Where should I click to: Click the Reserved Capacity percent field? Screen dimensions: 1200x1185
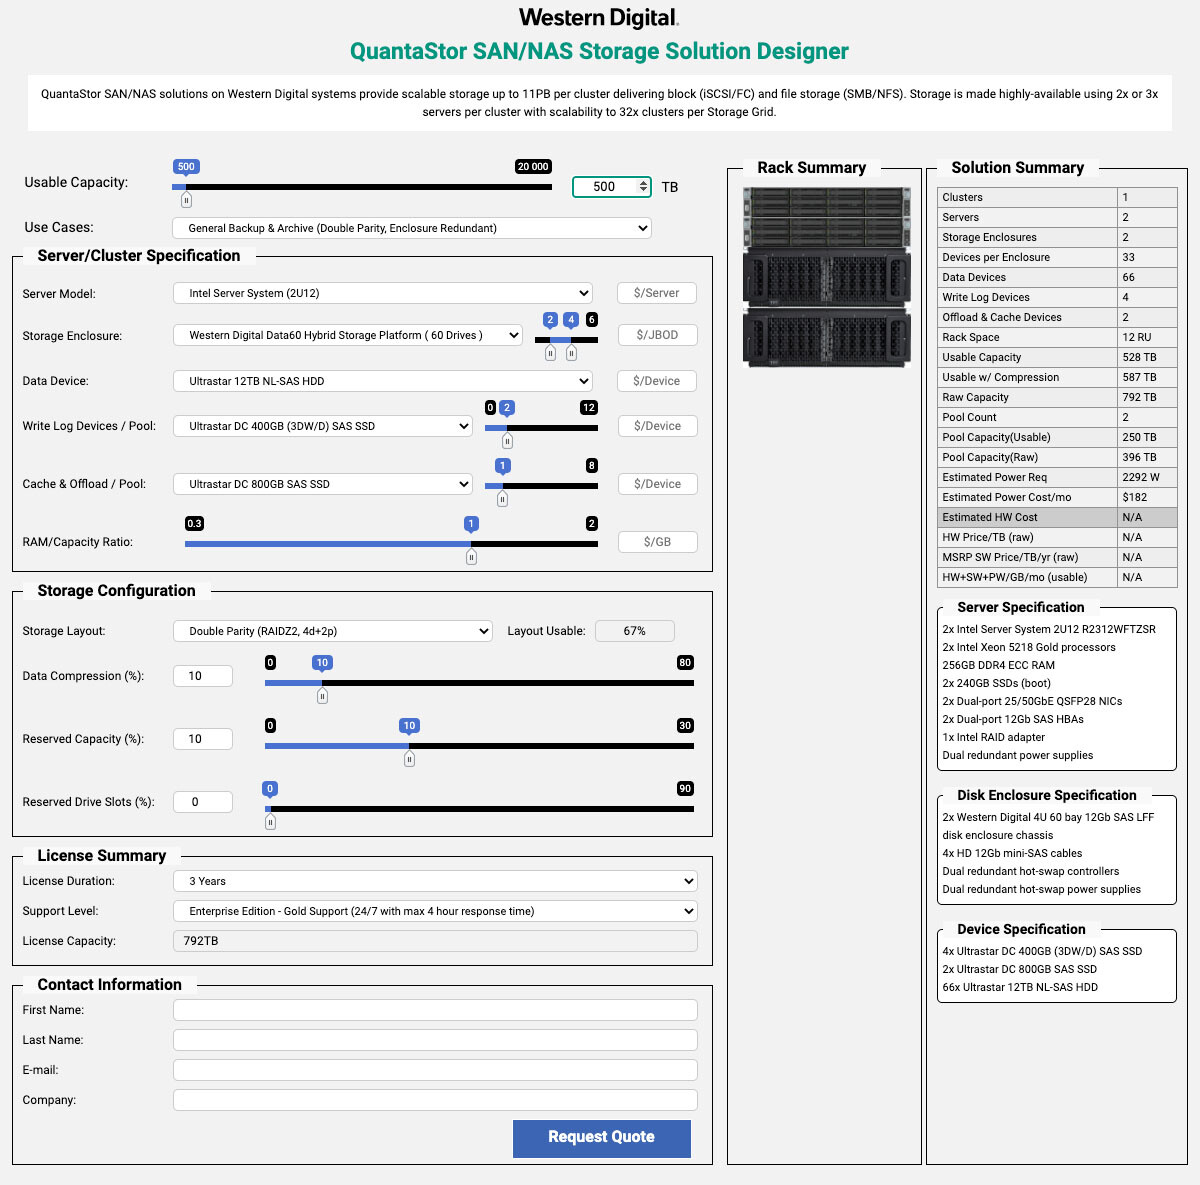(x=203, y=739)
